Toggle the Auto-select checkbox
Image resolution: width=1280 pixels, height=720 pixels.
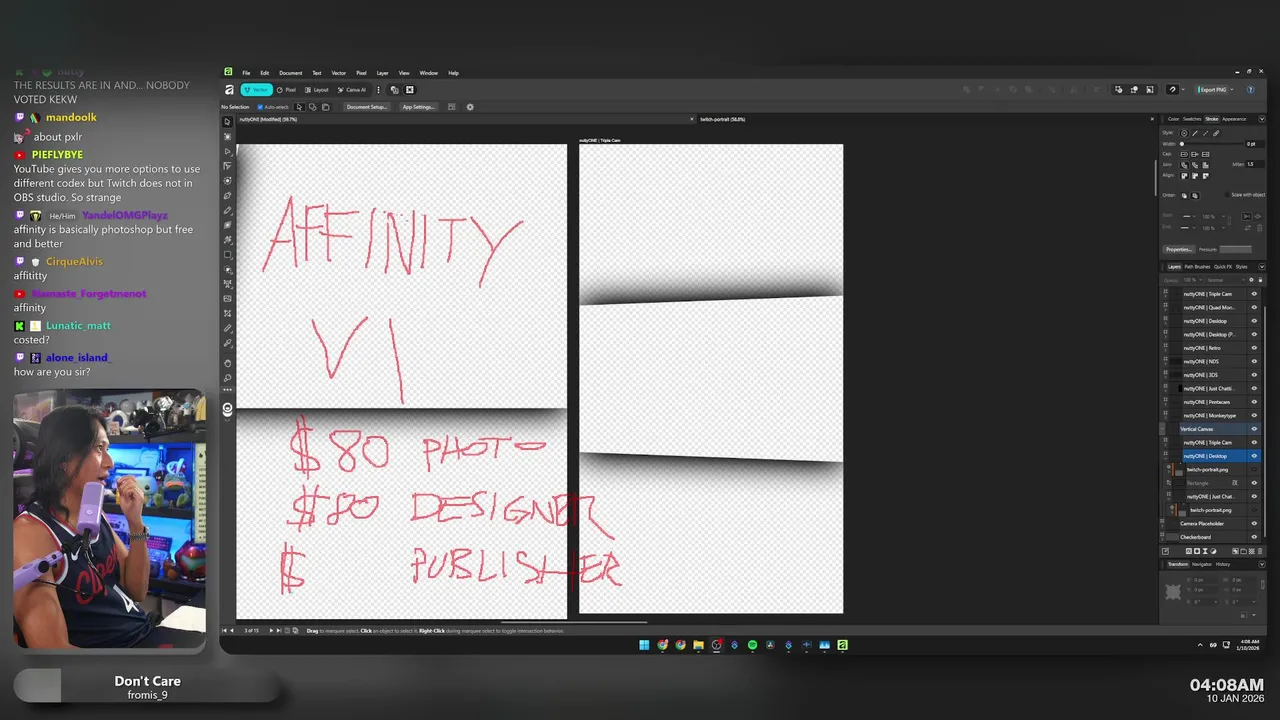coord(260,107)
